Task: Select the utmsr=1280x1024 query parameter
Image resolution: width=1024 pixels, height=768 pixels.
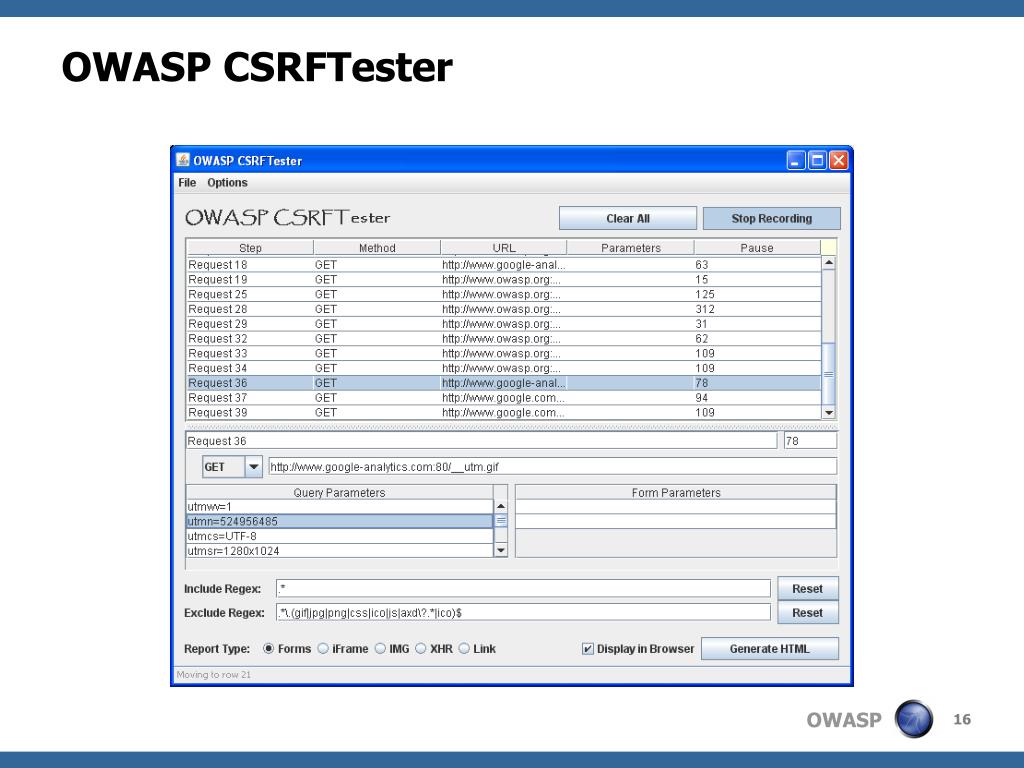Action: pyautogui.click(x=340, y=551)
